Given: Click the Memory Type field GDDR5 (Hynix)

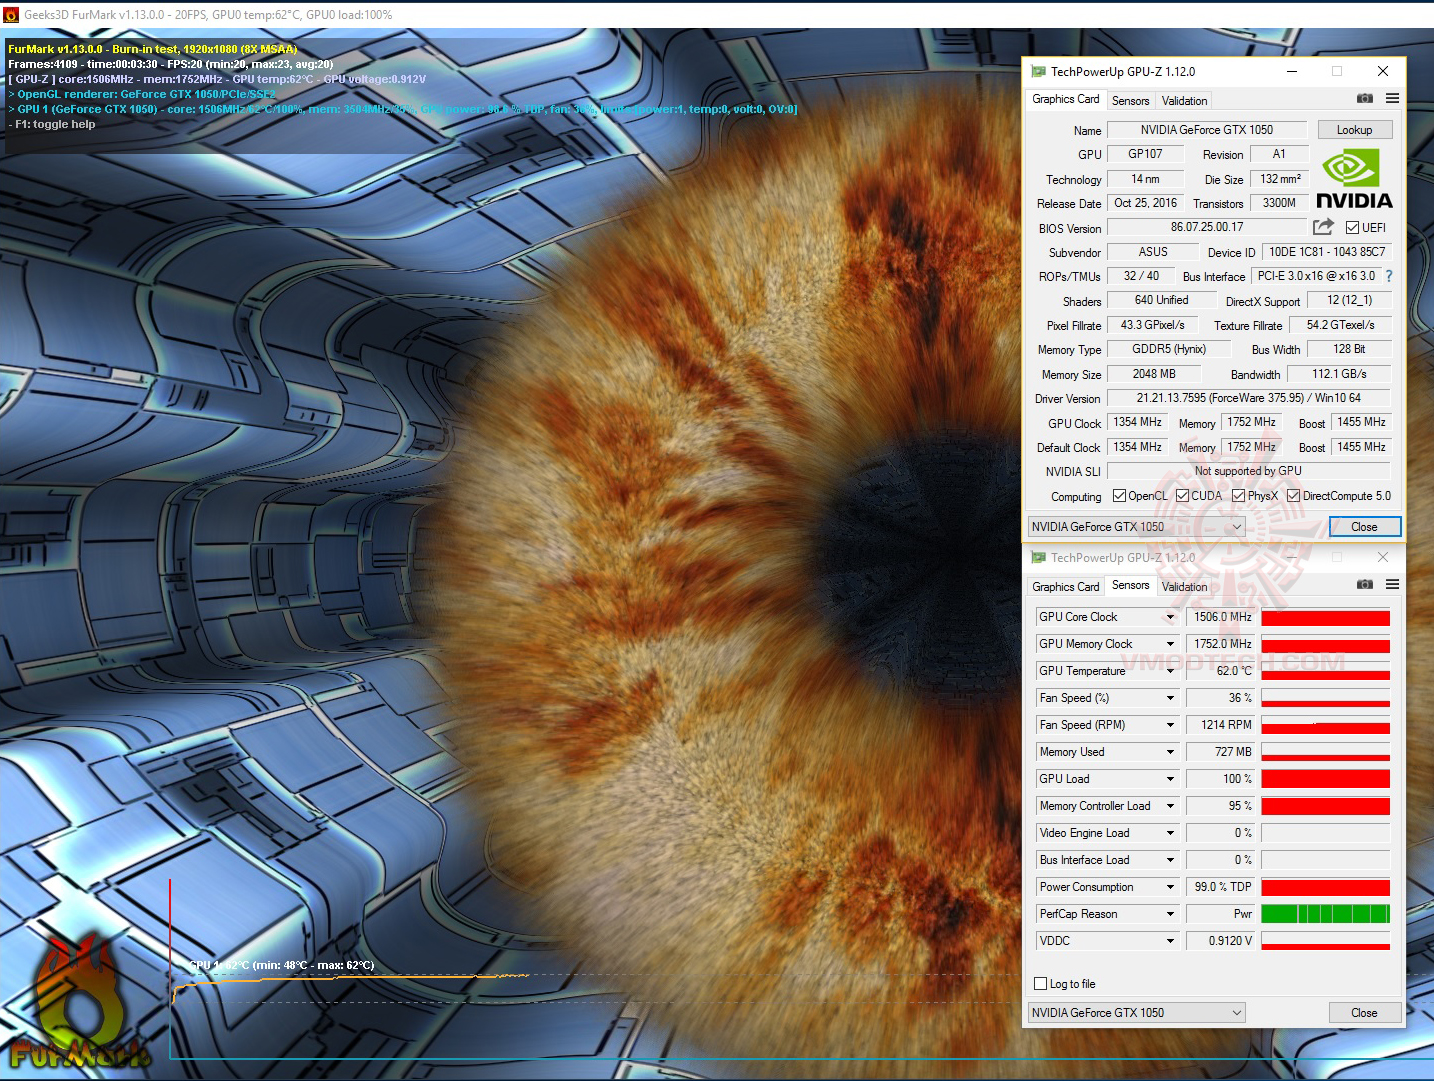Looking at the screenshot, I should coord(1169,349).
